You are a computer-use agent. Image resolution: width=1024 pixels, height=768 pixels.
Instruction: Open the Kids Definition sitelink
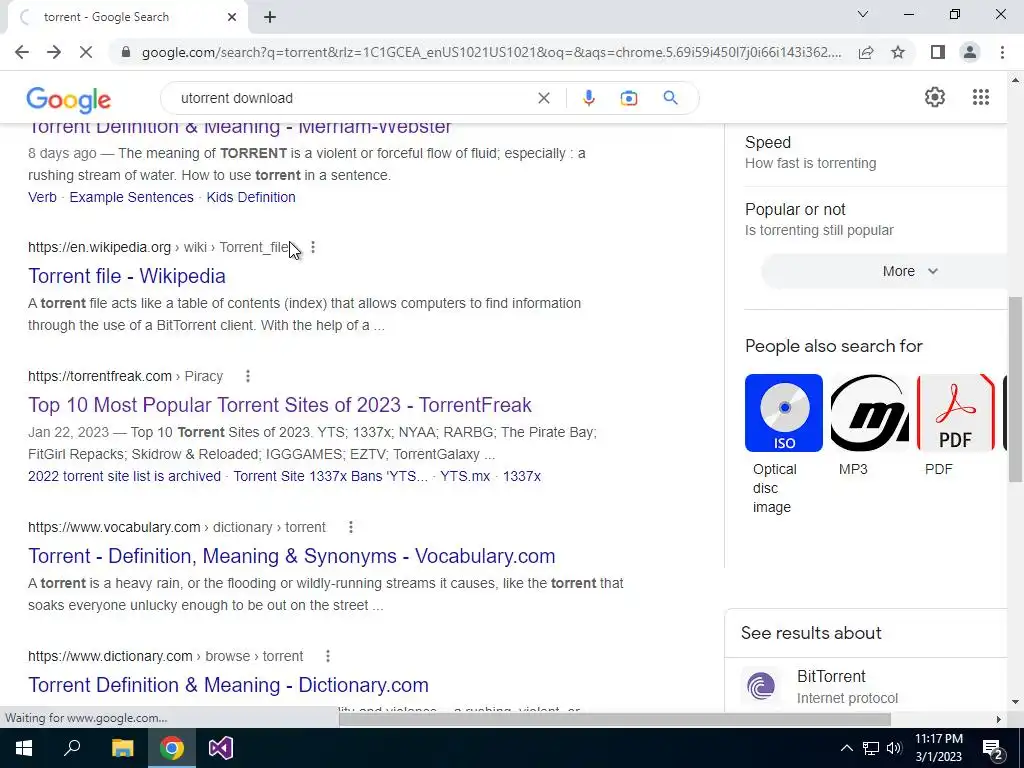point(251,197)
